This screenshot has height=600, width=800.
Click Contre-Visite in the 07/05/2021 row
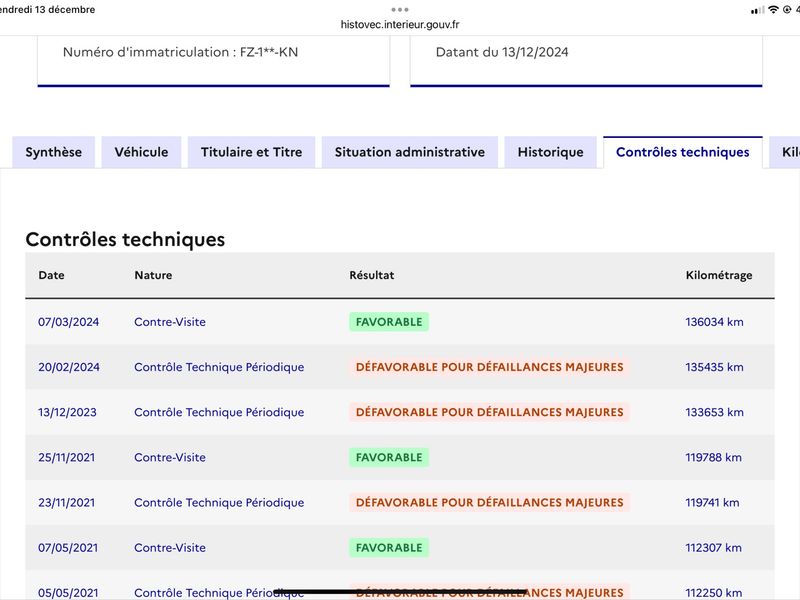[170, 547]
